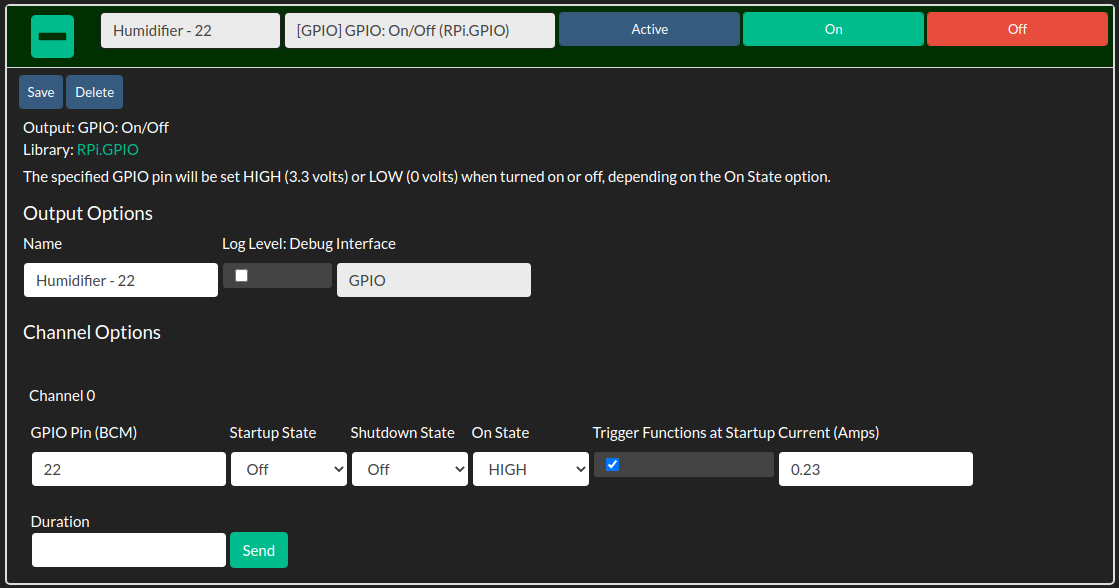
Task: Collapse the output panel with minus icon
Action: [x=52, y=36]
